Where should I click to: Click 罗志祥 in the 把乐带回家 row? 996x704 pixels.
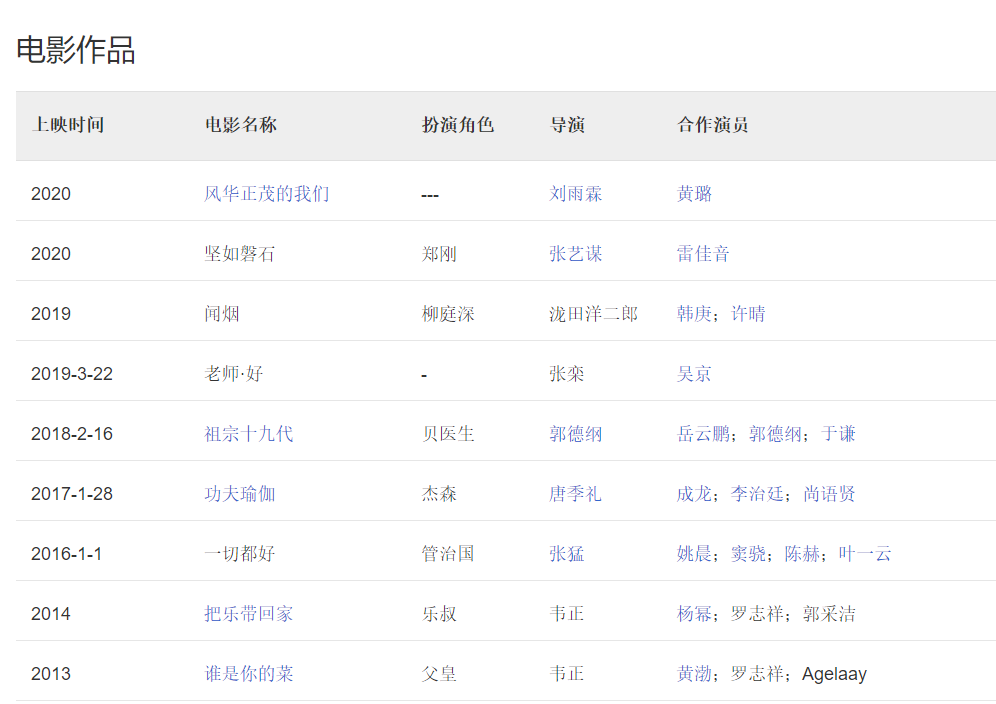tap(757, 613)
